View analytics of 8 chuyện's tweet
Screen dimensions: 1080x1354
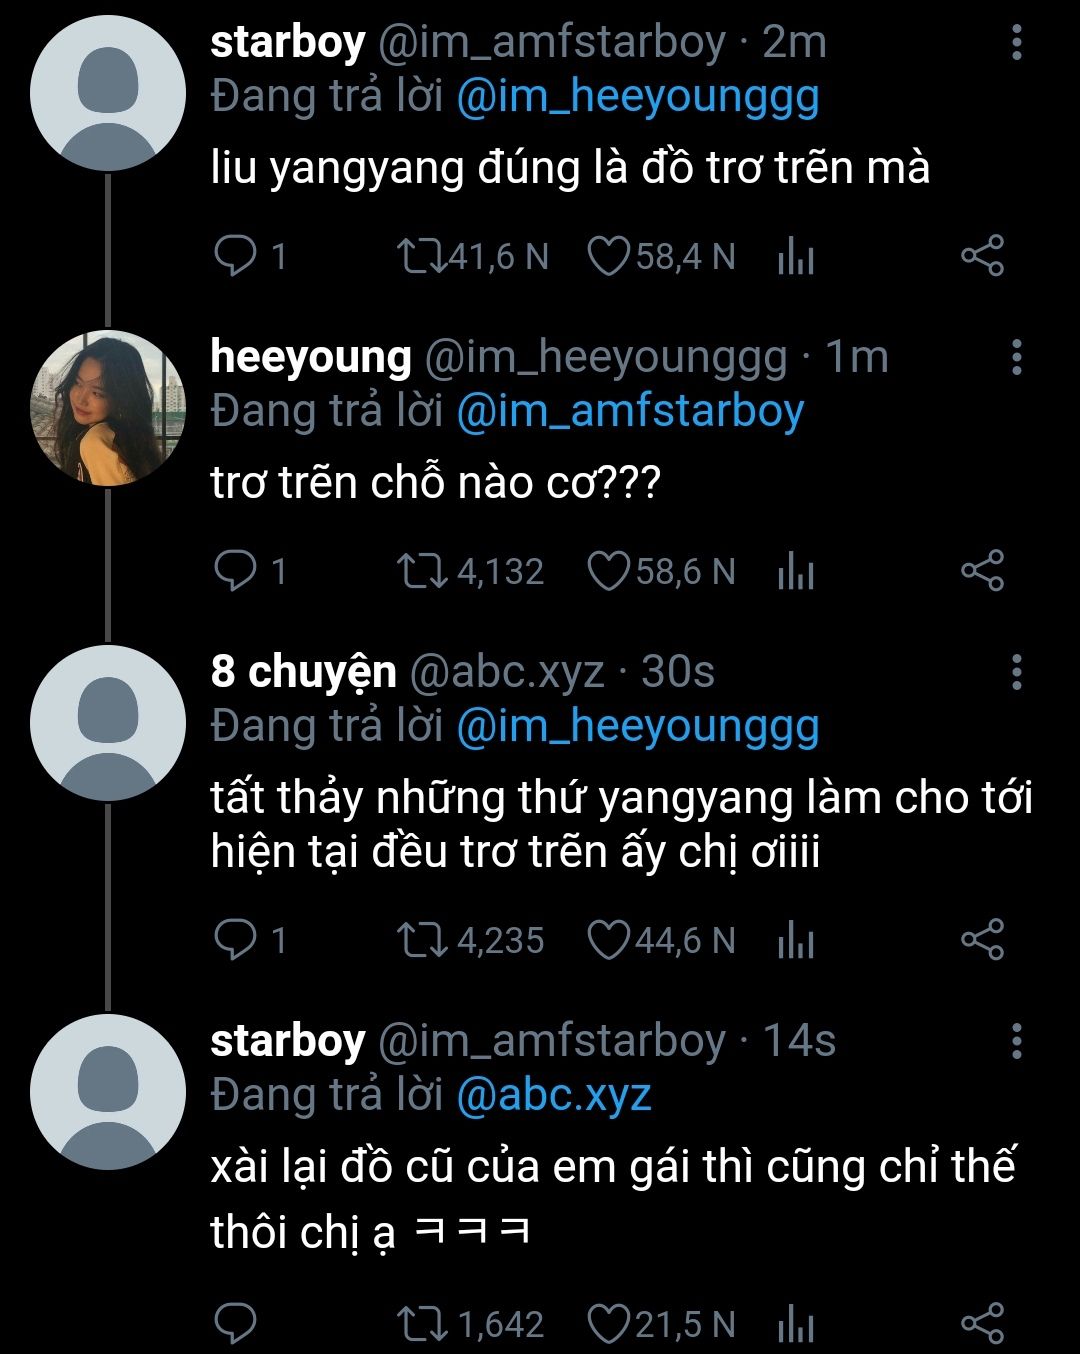796,941
